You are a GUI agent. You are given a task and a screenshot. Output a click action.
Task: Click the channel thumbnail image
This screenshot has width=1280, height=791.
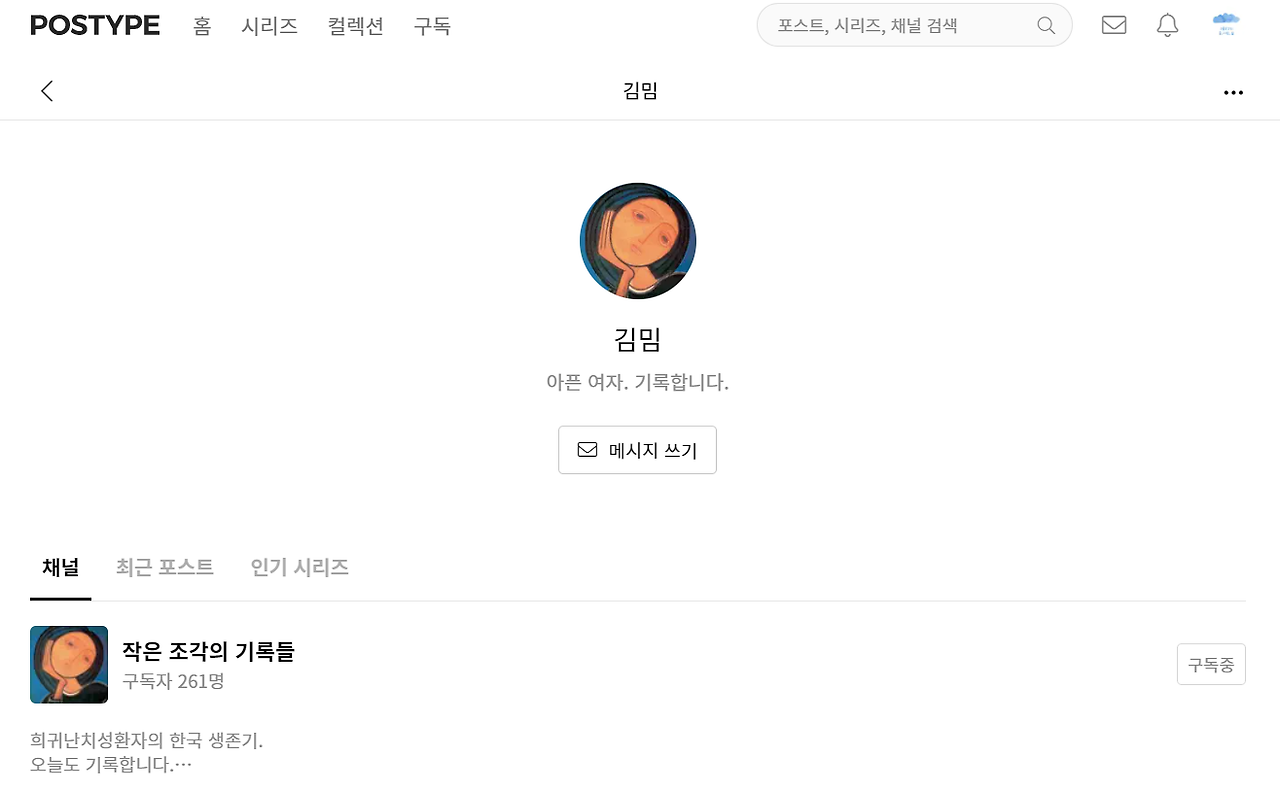tap(68, 664)
